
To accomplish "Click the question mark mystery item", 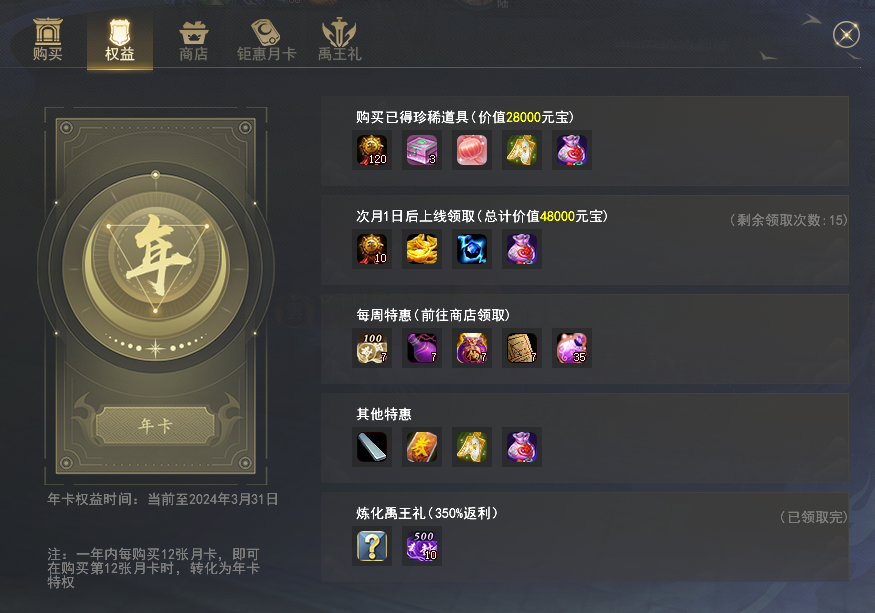I will click(372, 546).
